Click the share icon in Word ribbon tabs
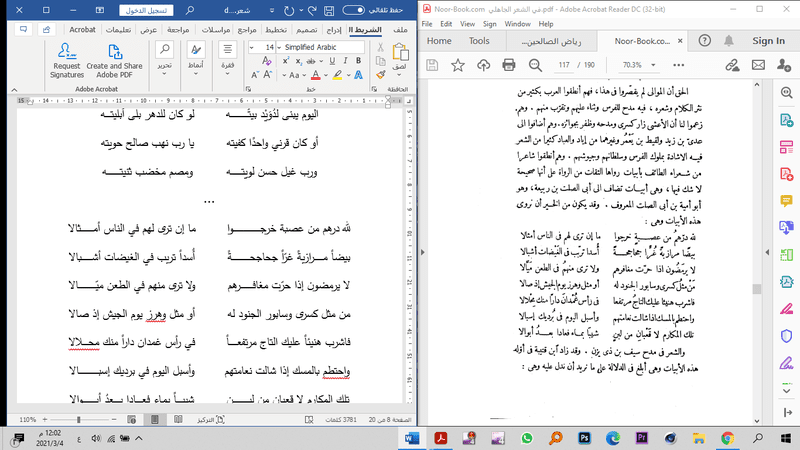Image resolution: width=800 pixels, height=450 pixels. coord(46,30)
